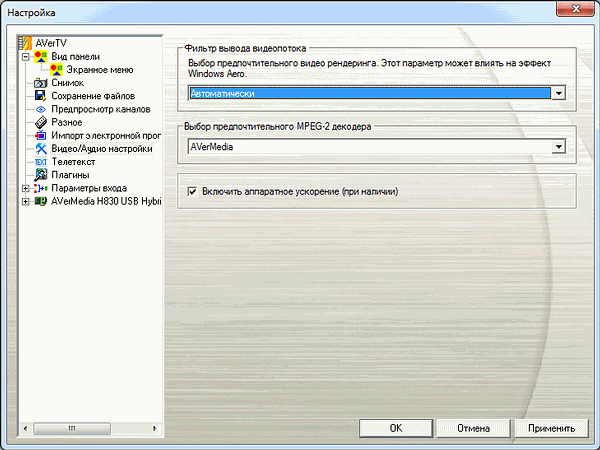Click the Импорт электронной прог TV icon

[x=41, y=135]
